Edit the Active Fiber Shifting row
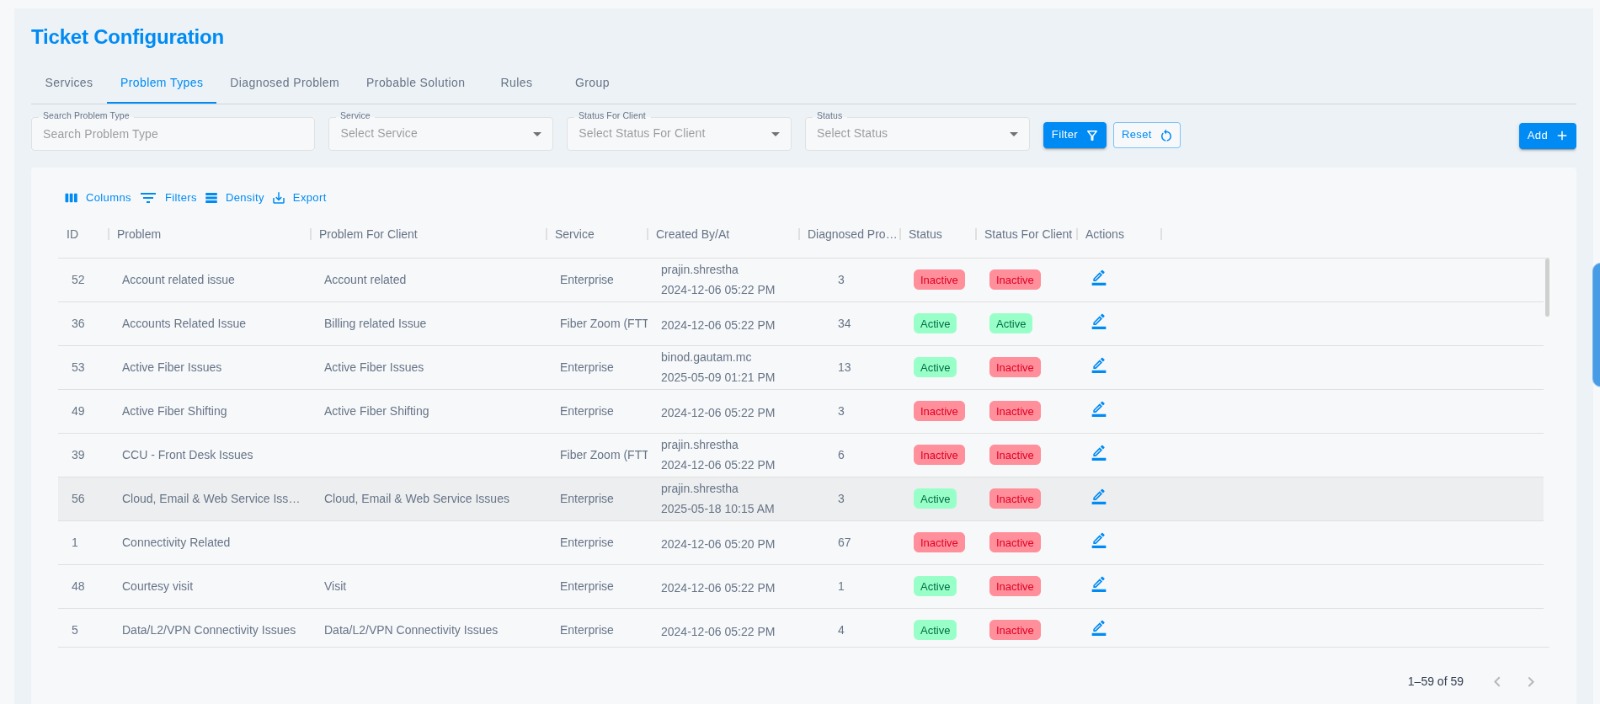 [1098, 410]
